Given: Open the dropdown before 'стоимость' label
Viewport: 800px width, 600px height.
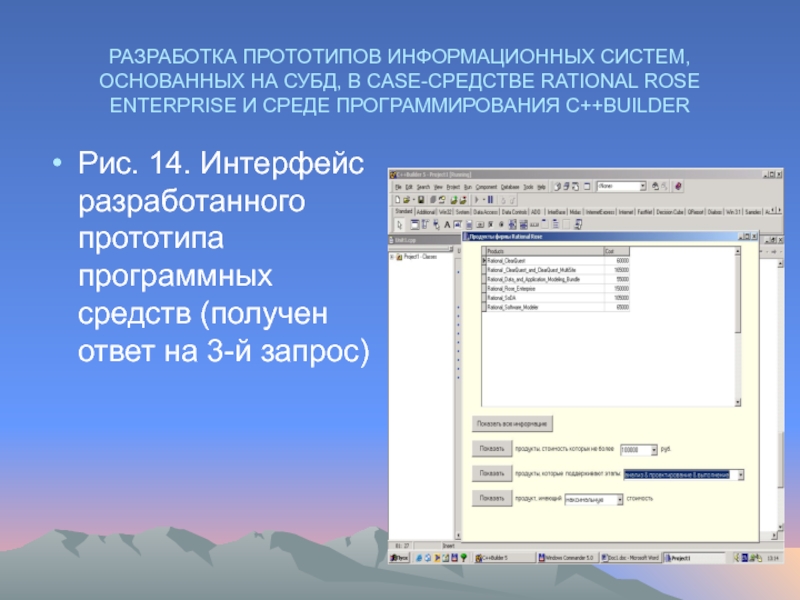Looking at the screenshot, I should tap(619, 500).
